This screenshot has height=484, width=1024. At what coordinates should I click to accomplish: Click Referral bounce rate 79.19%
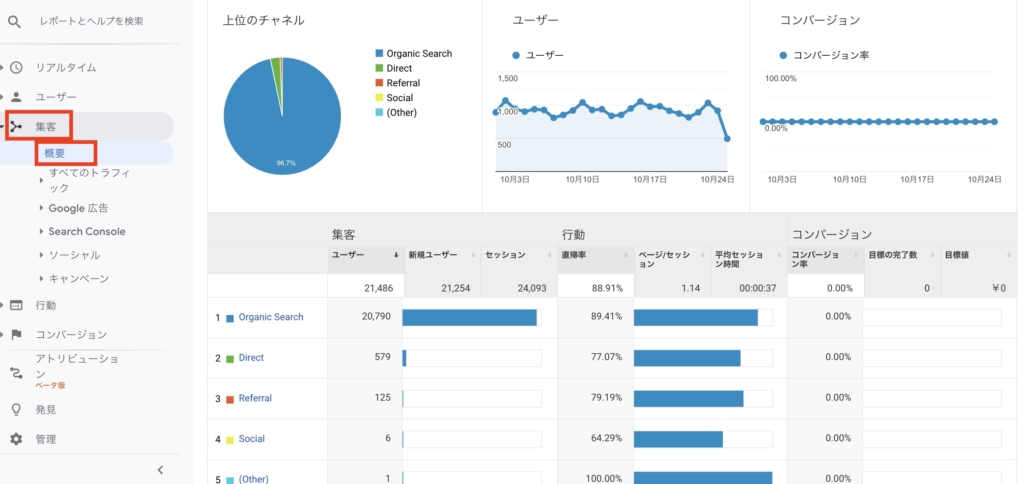tap(607, 398)
